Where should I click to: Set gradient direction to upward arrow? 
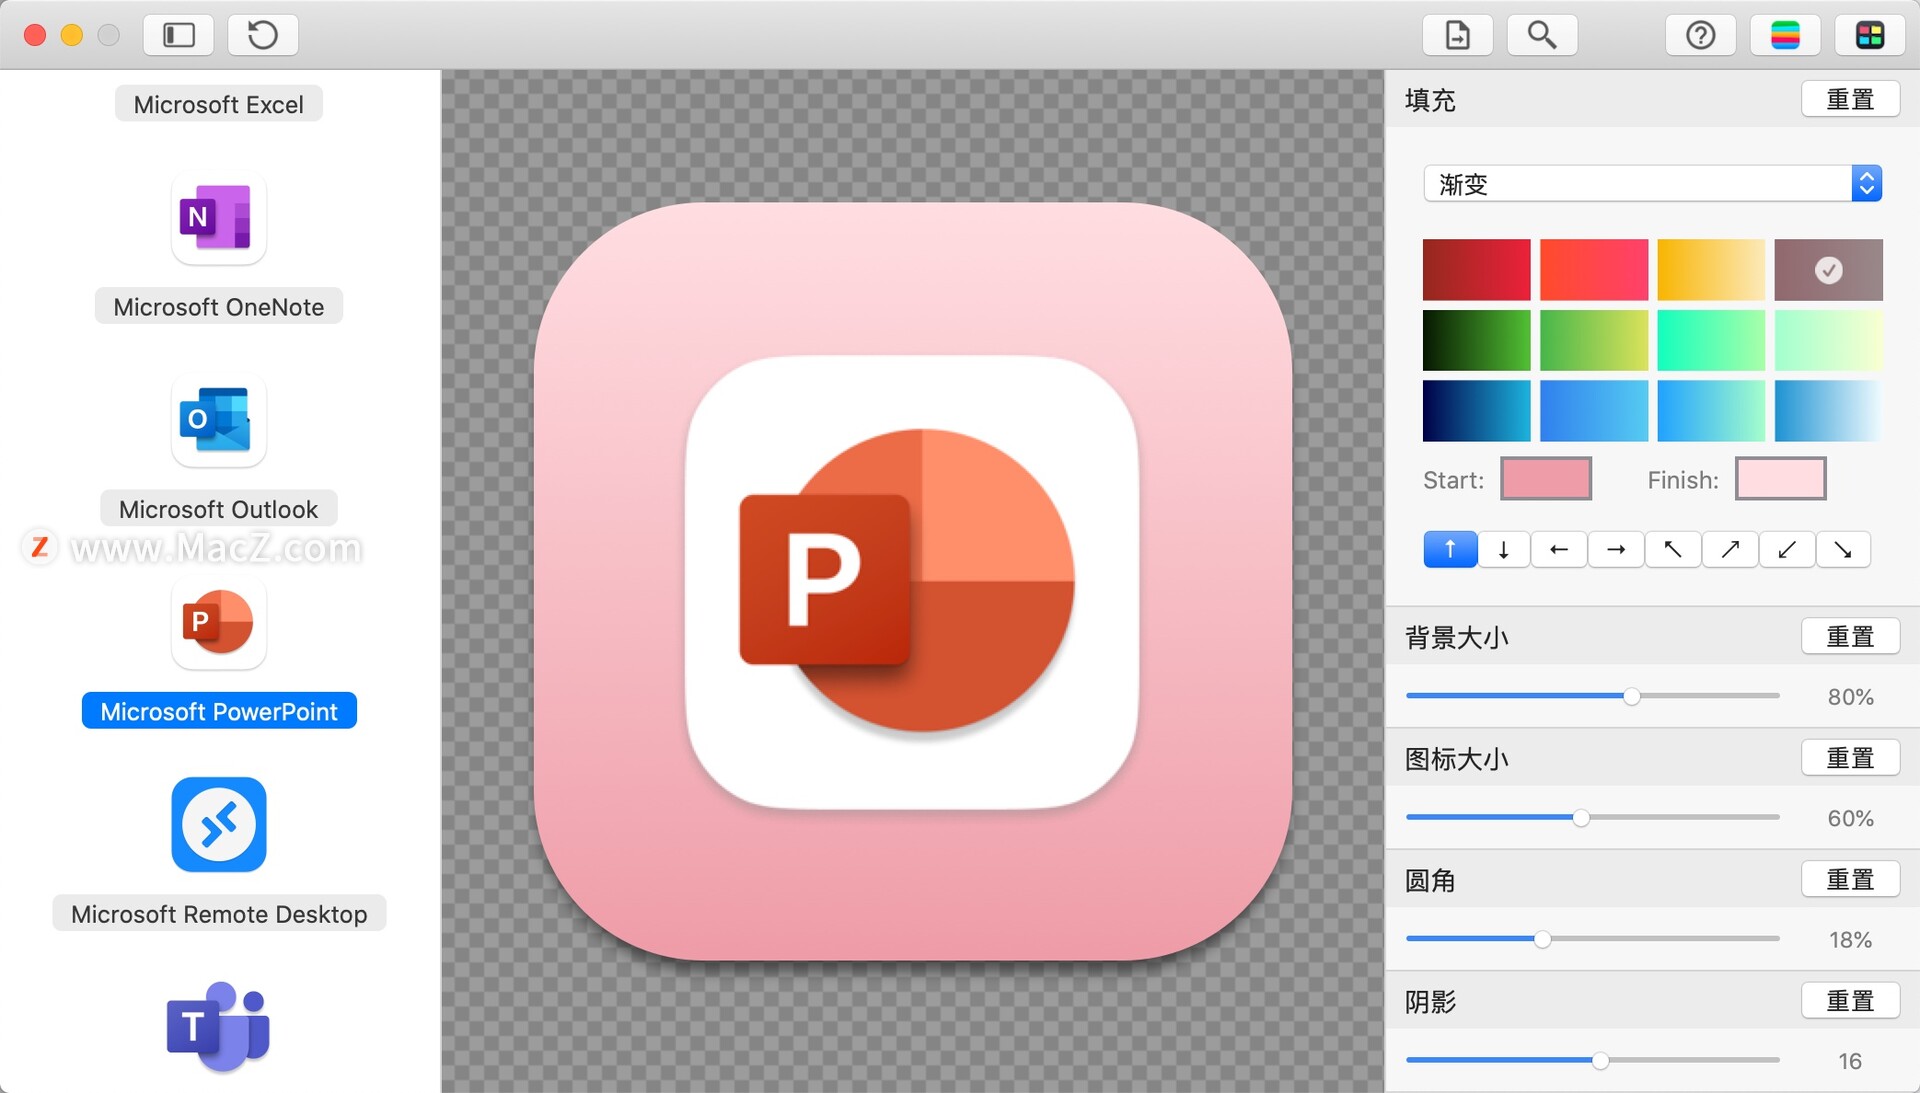click(1450, 549)
